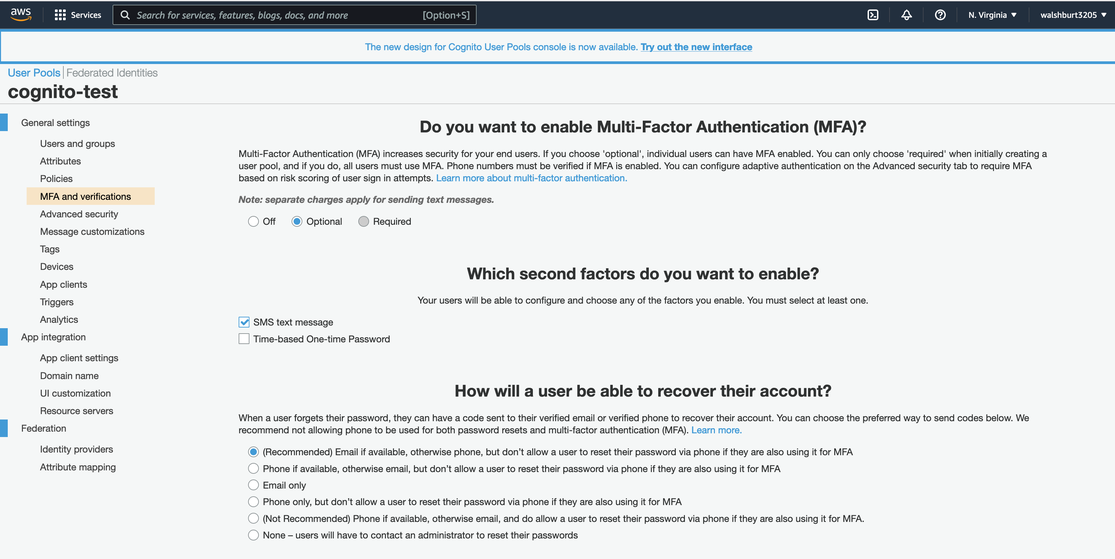Open Identity providers page

pyautogui.click(x=76, y=449)
